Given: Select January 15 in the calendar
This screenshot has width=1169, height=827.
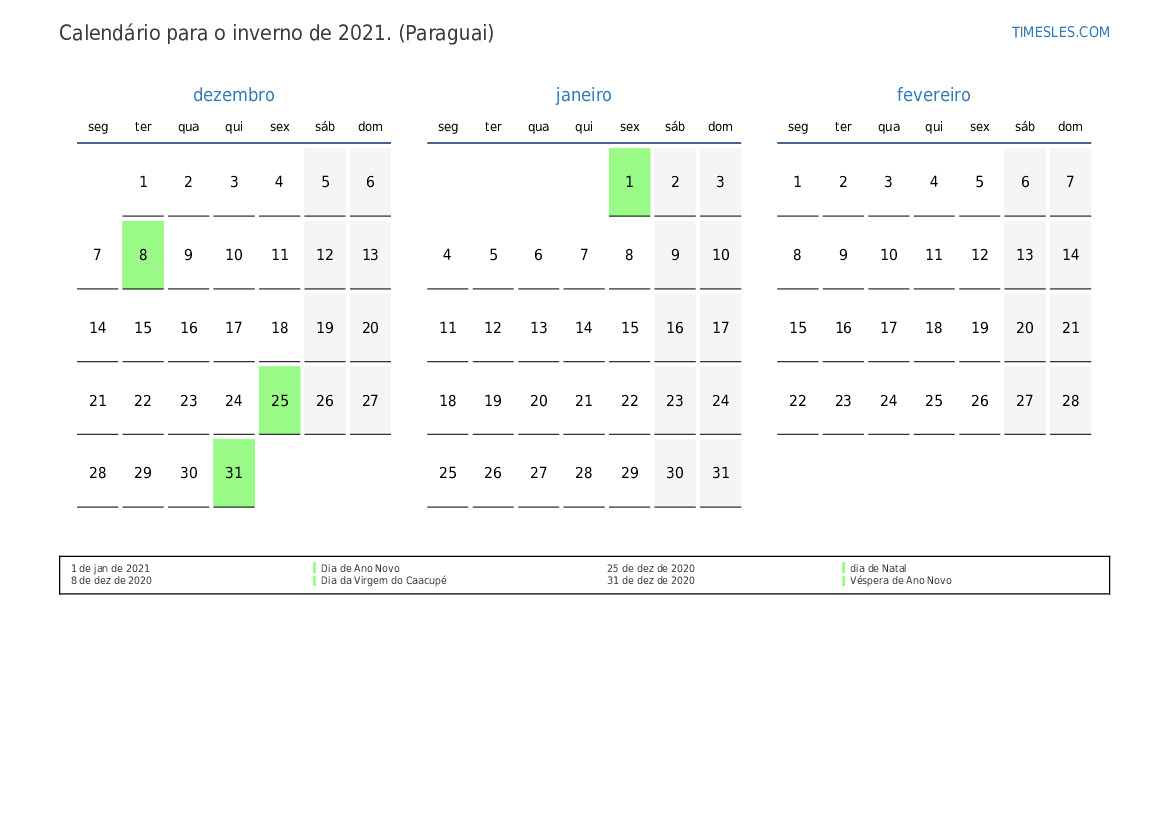Looking at the screenshot, I should [x=629, y=328].
